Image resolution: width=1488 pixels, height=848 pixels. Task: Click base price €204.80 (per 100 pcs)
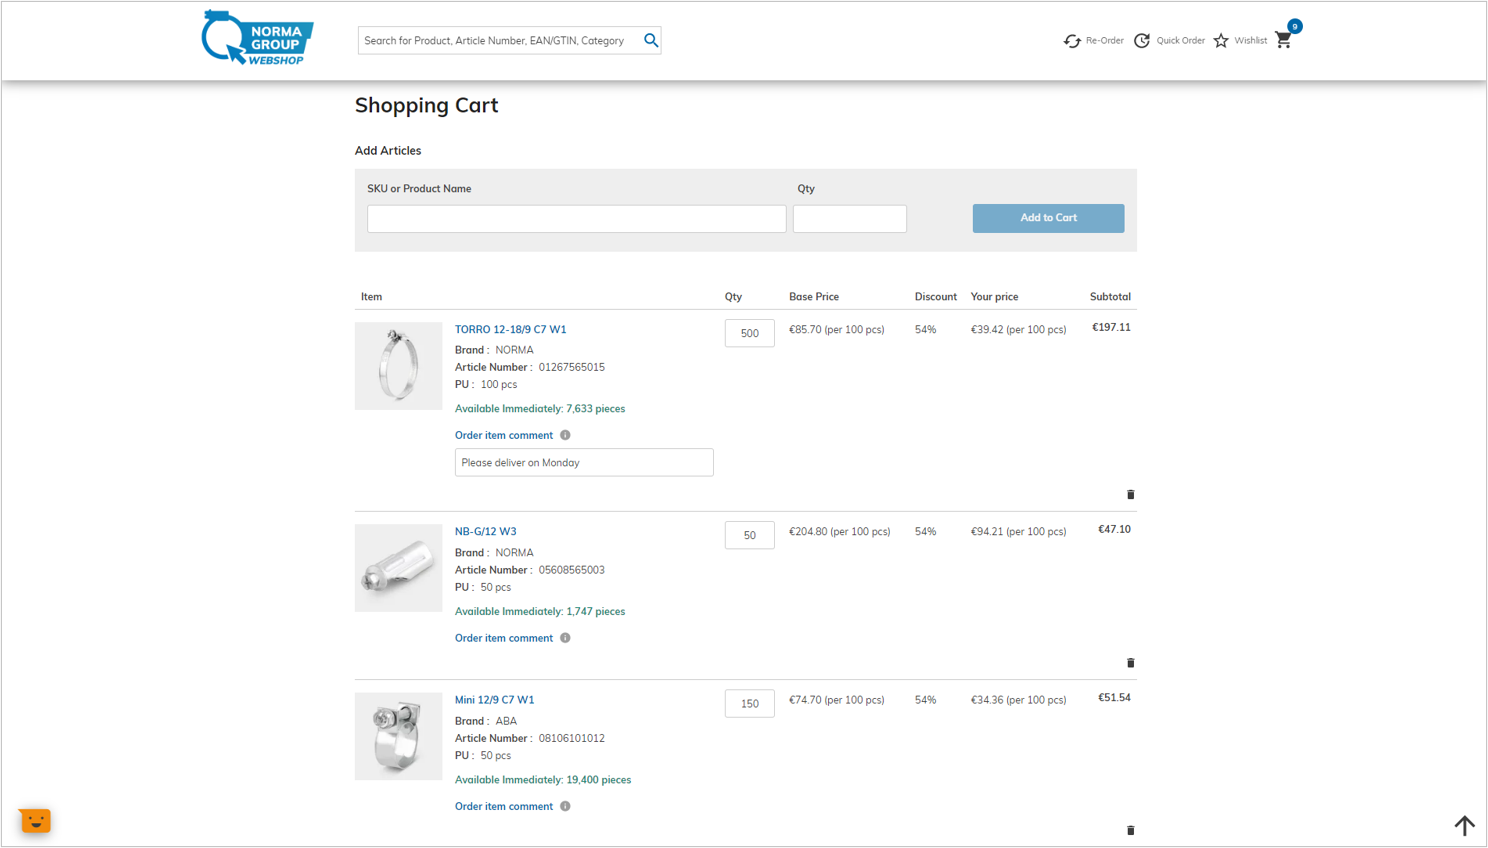839,532
